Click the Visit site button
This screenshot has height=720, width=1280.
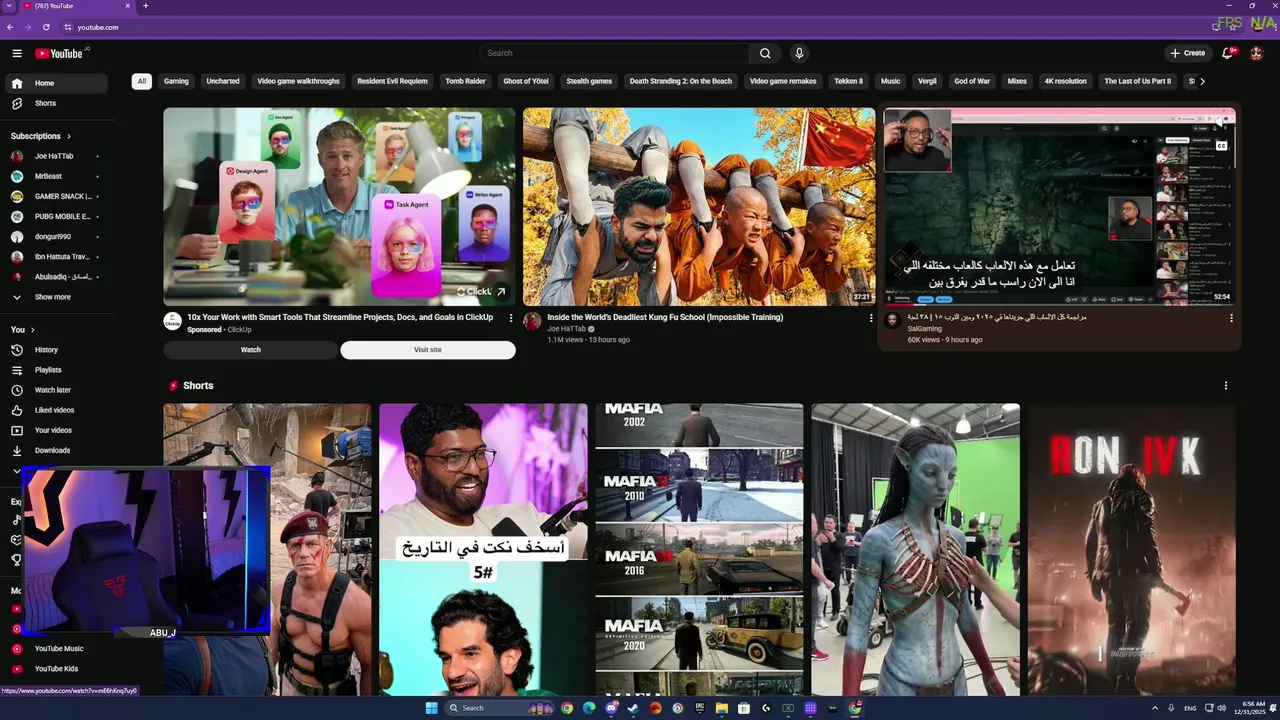coord(428,350)
